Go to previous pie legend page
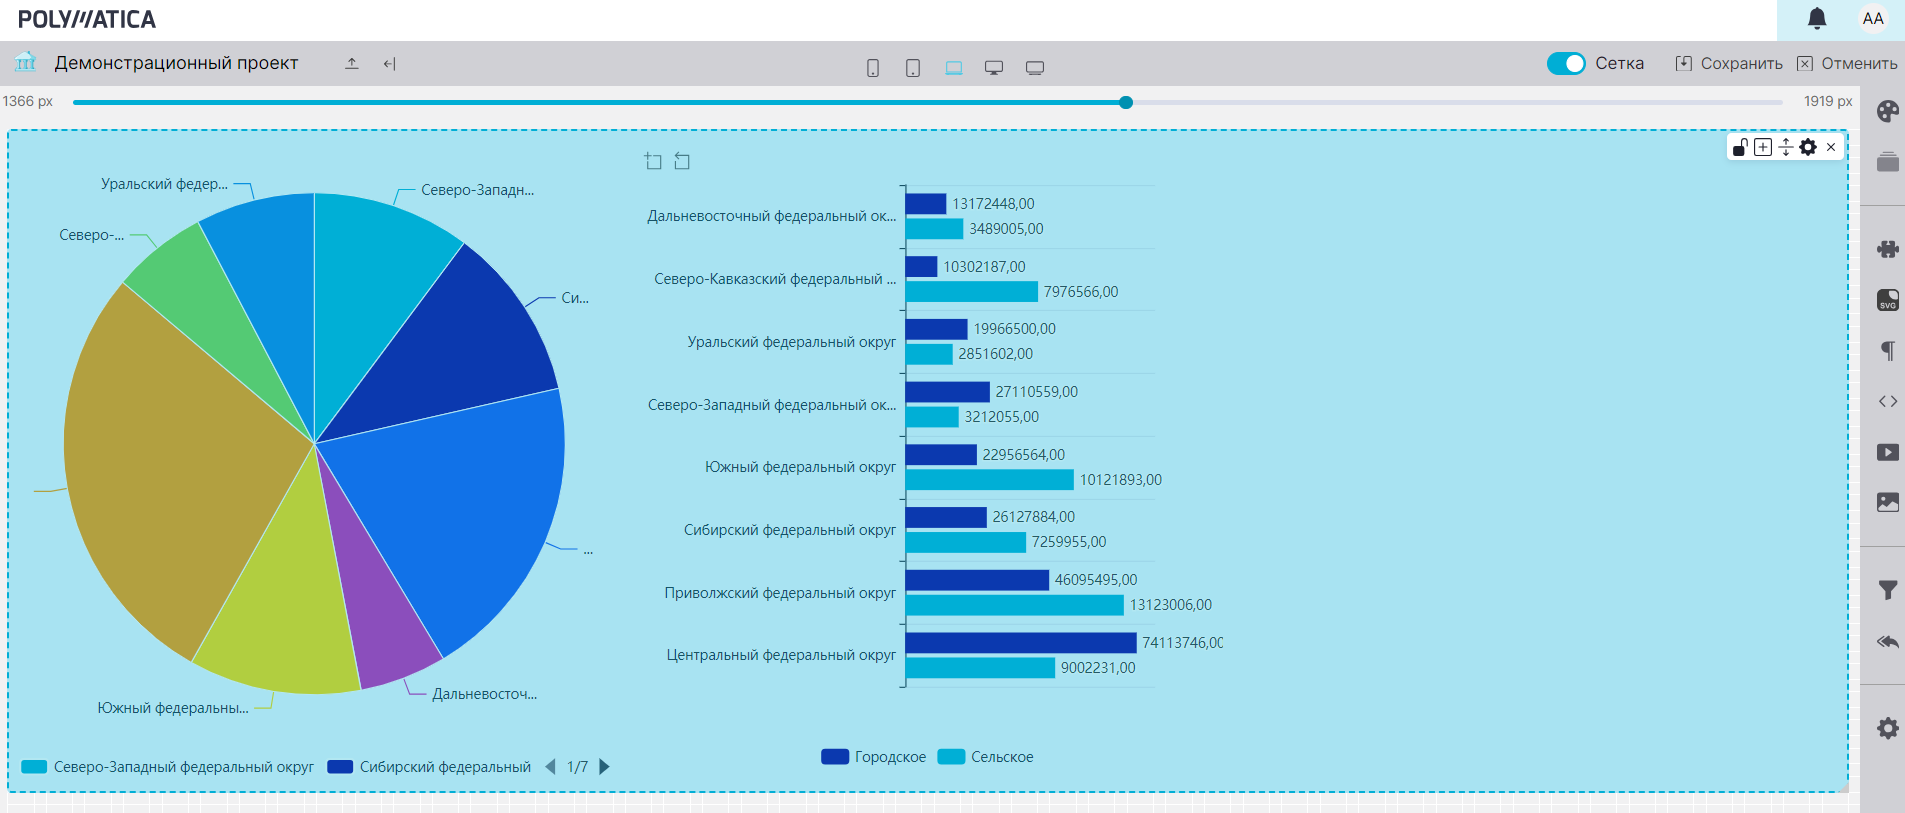 pyautogui.click(x=550, y=767)
